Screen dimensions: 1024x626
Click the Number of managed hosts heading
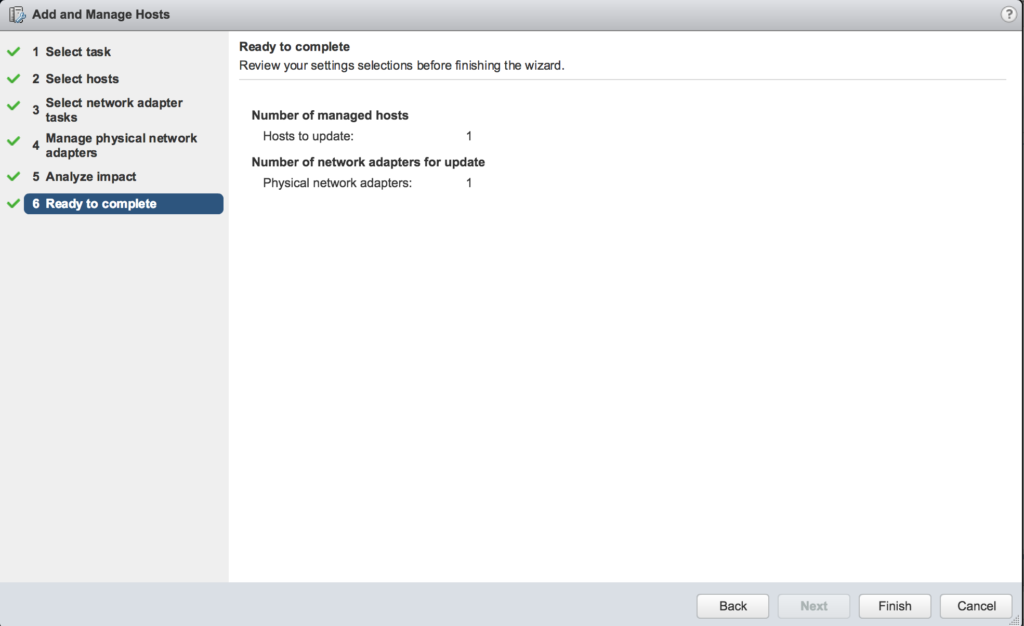[330, 116]
